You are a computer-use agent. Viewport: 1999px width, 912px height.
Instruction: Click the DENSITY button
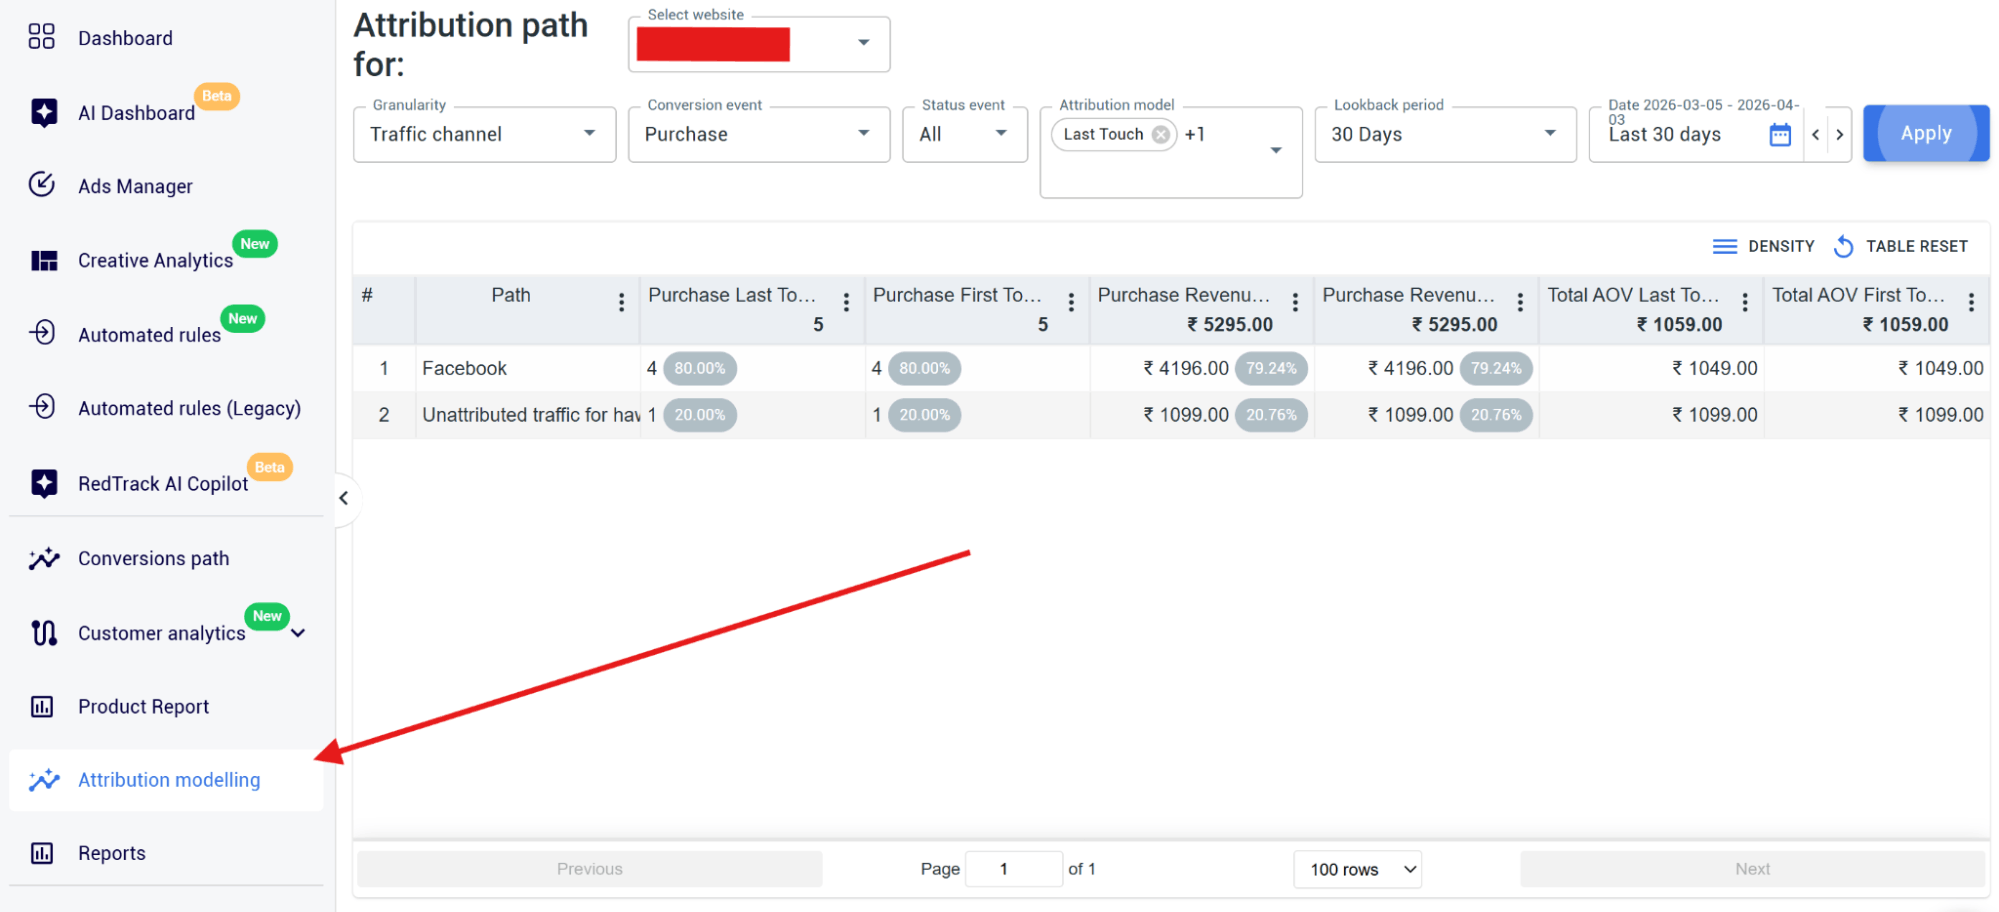click(x=1764, y=246)
